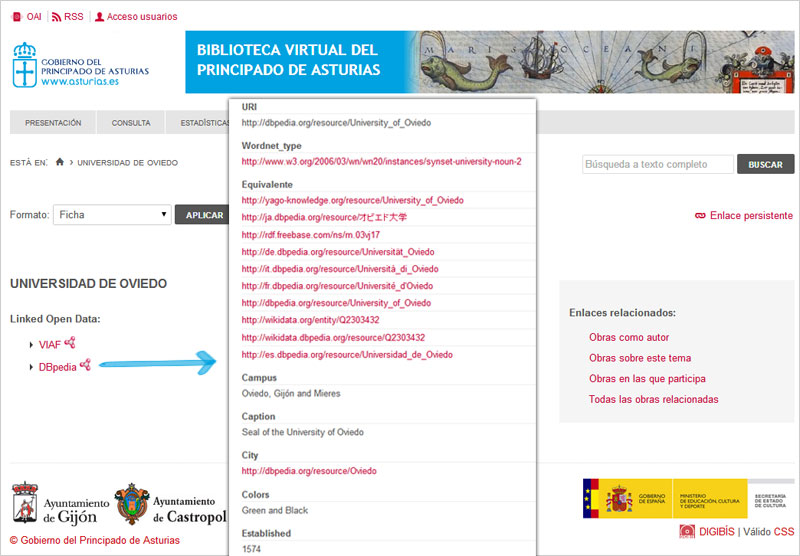This screenshot has width=800, height=556.
Task: Open the rdf.freebase.com m.03vj17 link
Action: coord(311,235)
